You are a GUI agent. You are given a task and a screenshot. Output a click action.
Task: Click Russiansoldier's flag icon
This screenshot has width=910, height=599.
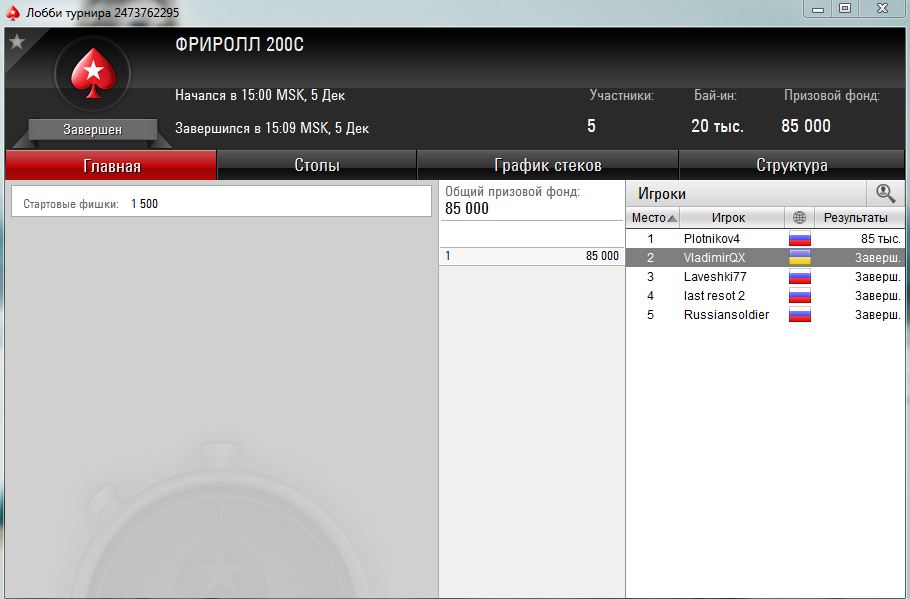pyautogui.click(x=799, y=315)
